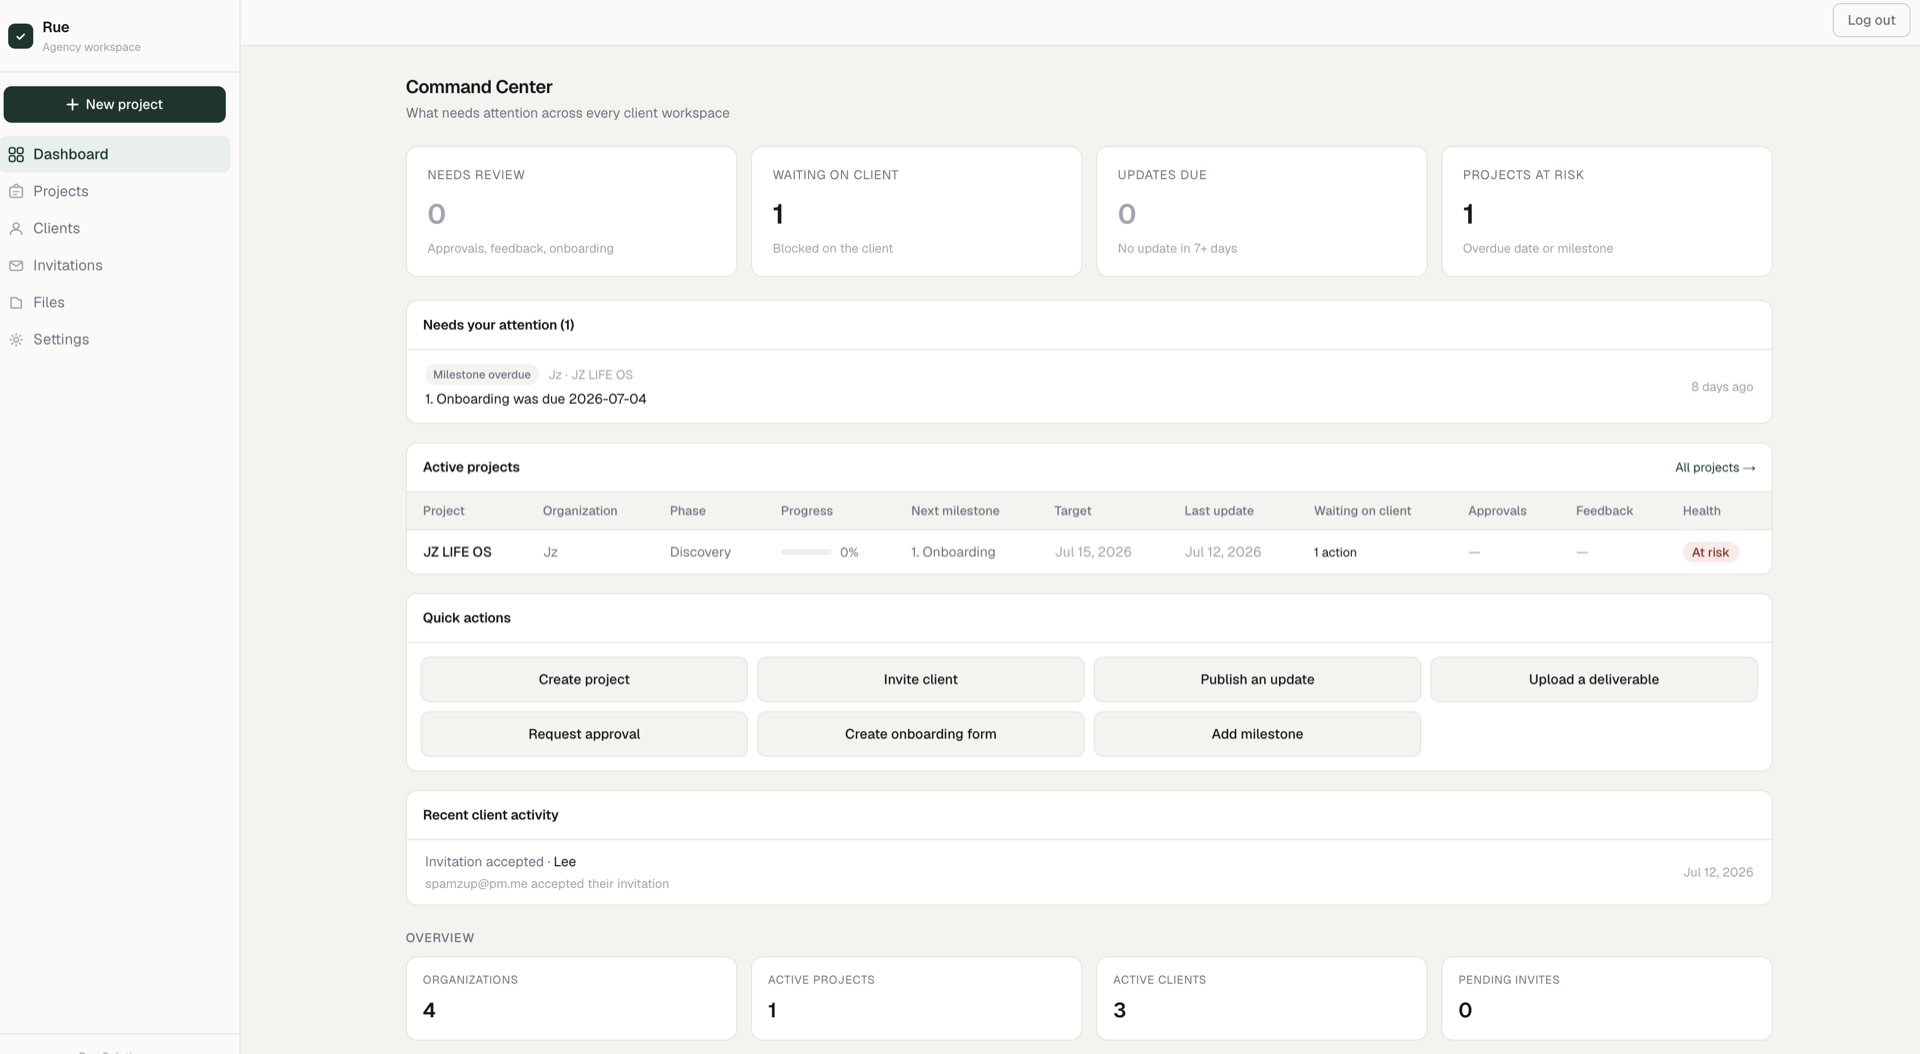Click the 'Discovery' phase cell
This screenshot has width=1920, height=1054.
(700, 552)
